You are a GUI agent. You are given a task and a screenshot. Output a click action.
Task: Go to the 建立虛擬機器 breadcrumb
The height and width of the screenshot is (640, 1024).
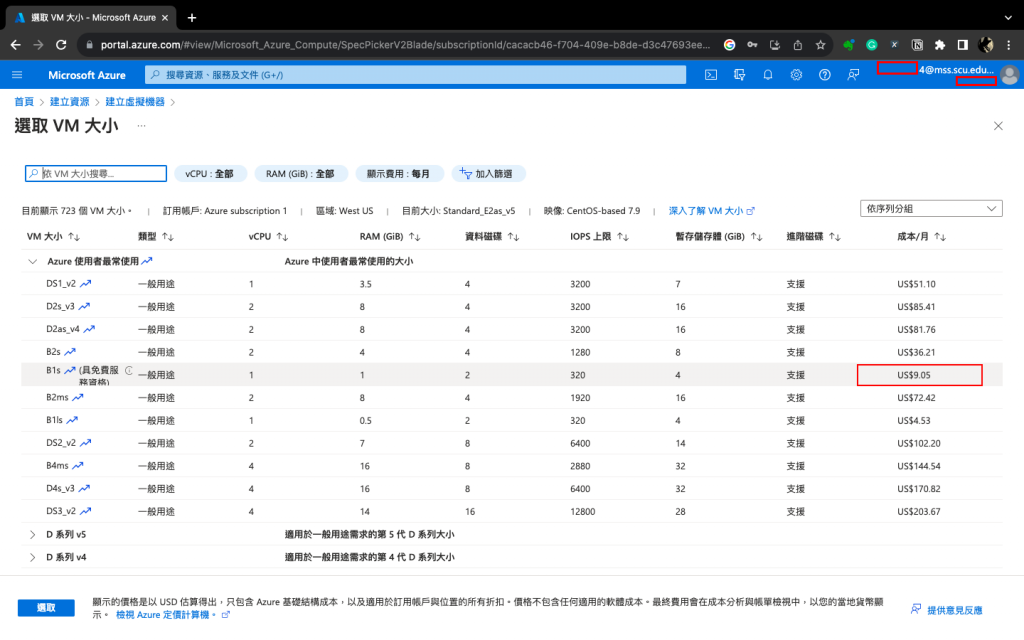tap(135, 102)
